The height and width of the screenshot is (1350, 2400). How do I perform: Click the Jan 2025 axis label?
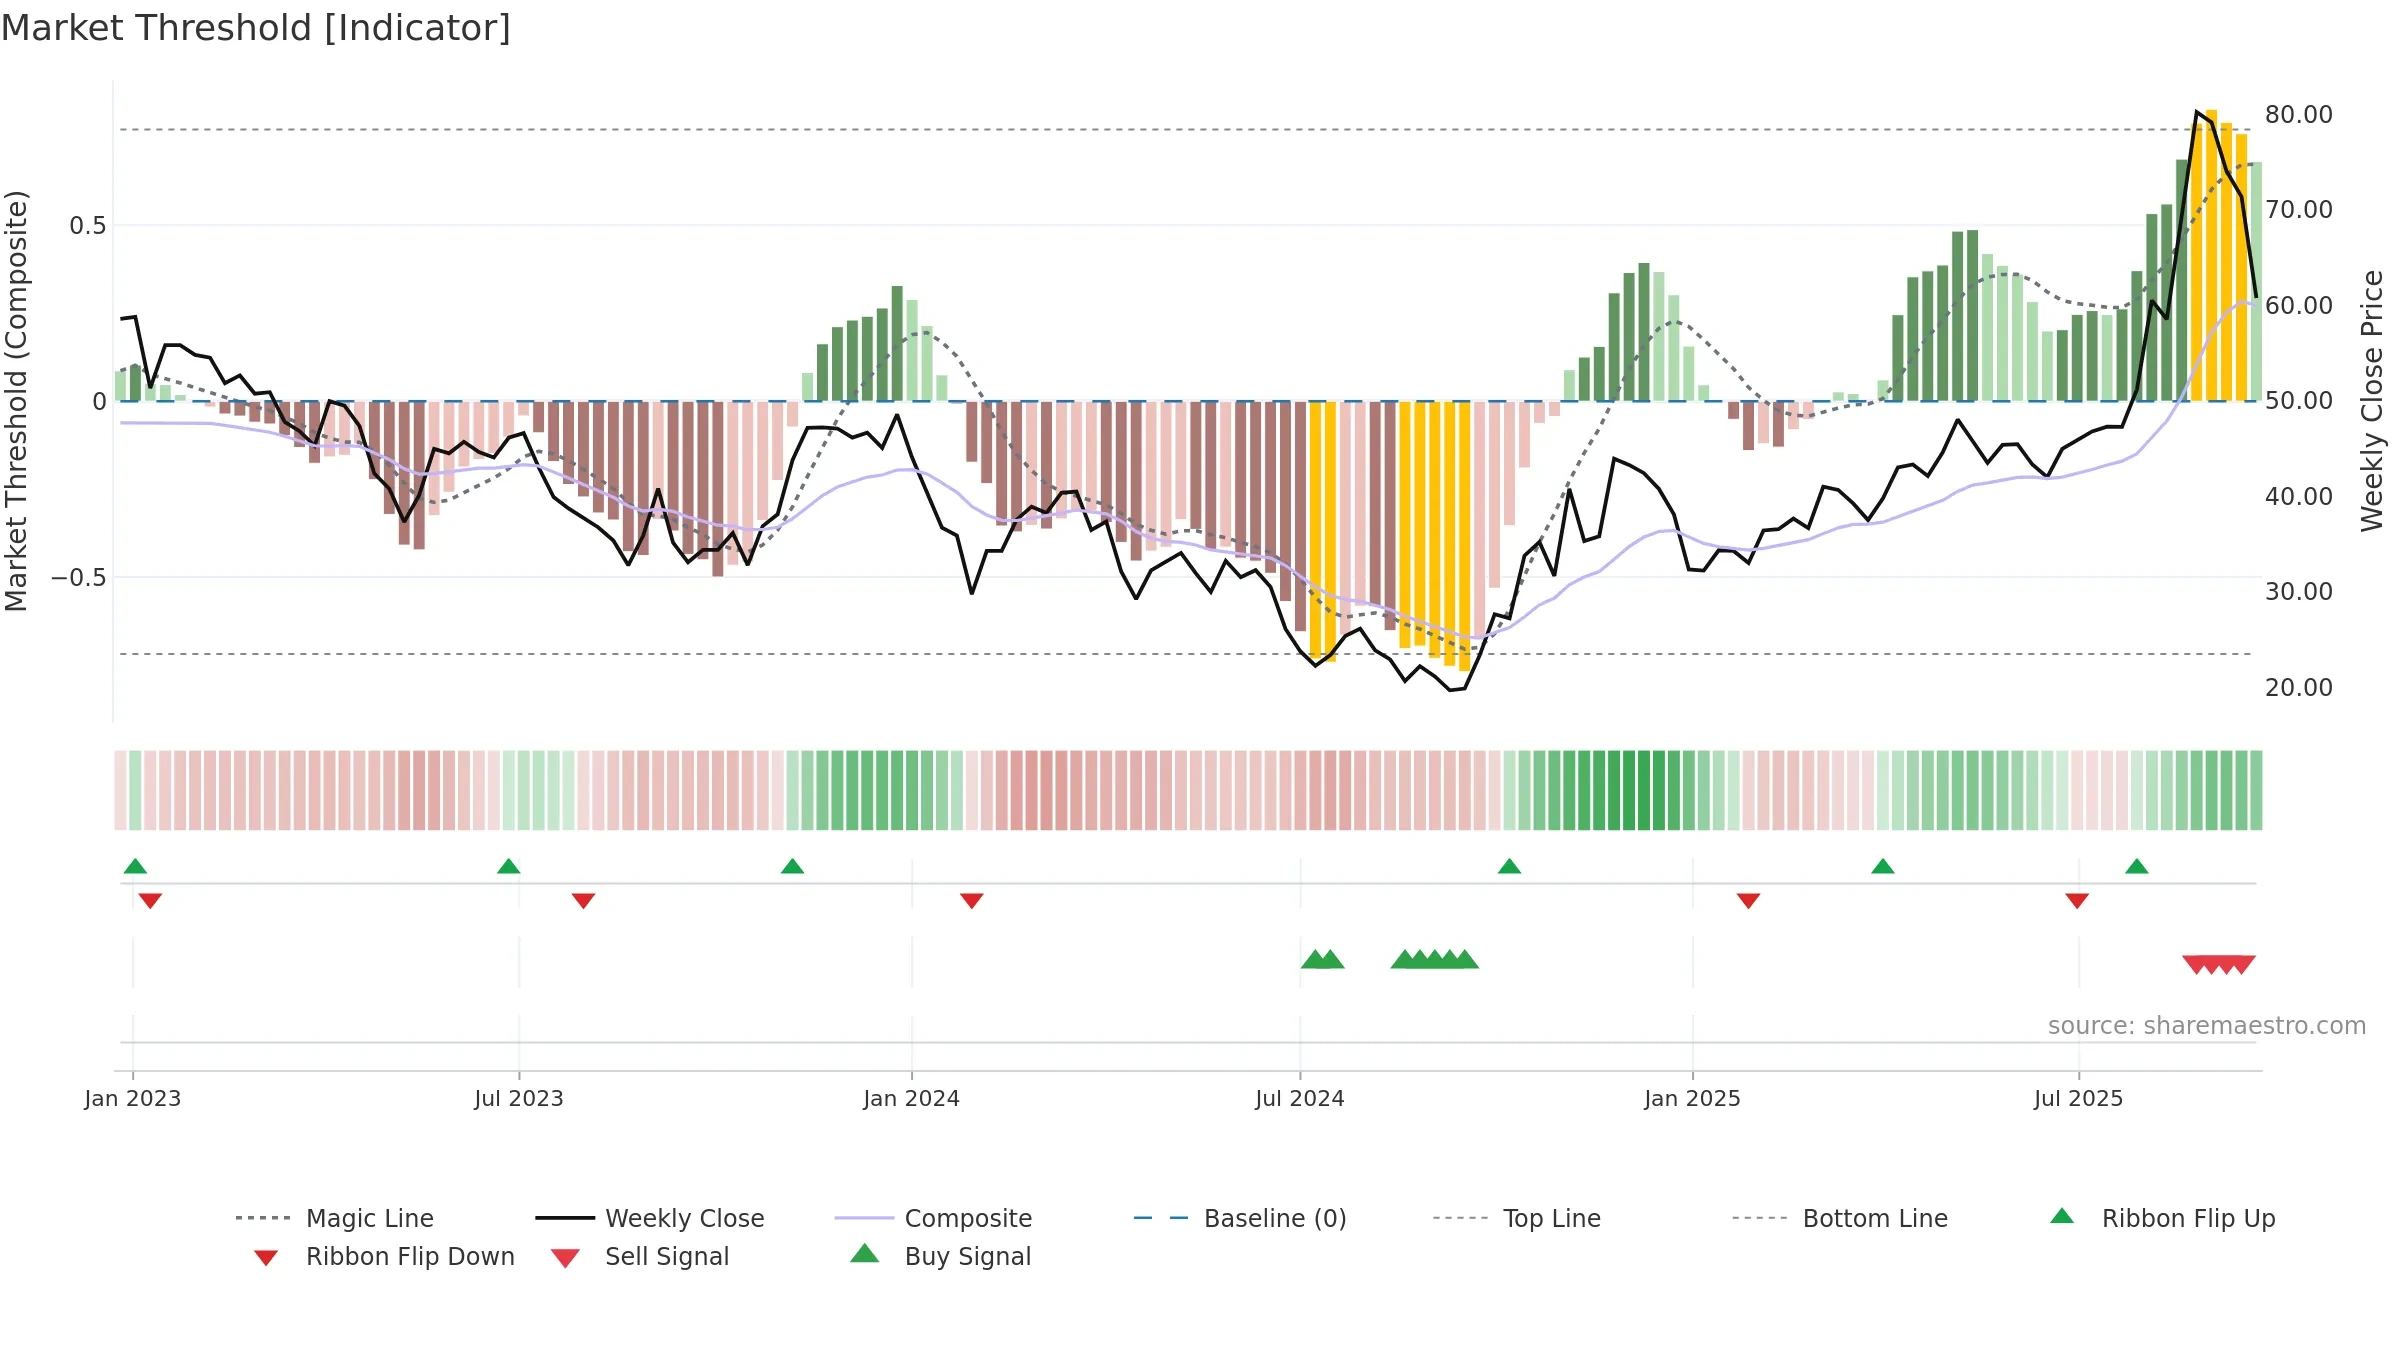[1693, 1099]
